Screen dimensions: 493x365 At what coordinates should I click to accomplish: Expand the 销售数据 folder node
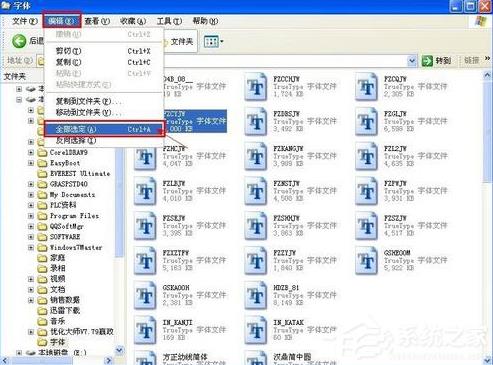(x=31, y=300)
